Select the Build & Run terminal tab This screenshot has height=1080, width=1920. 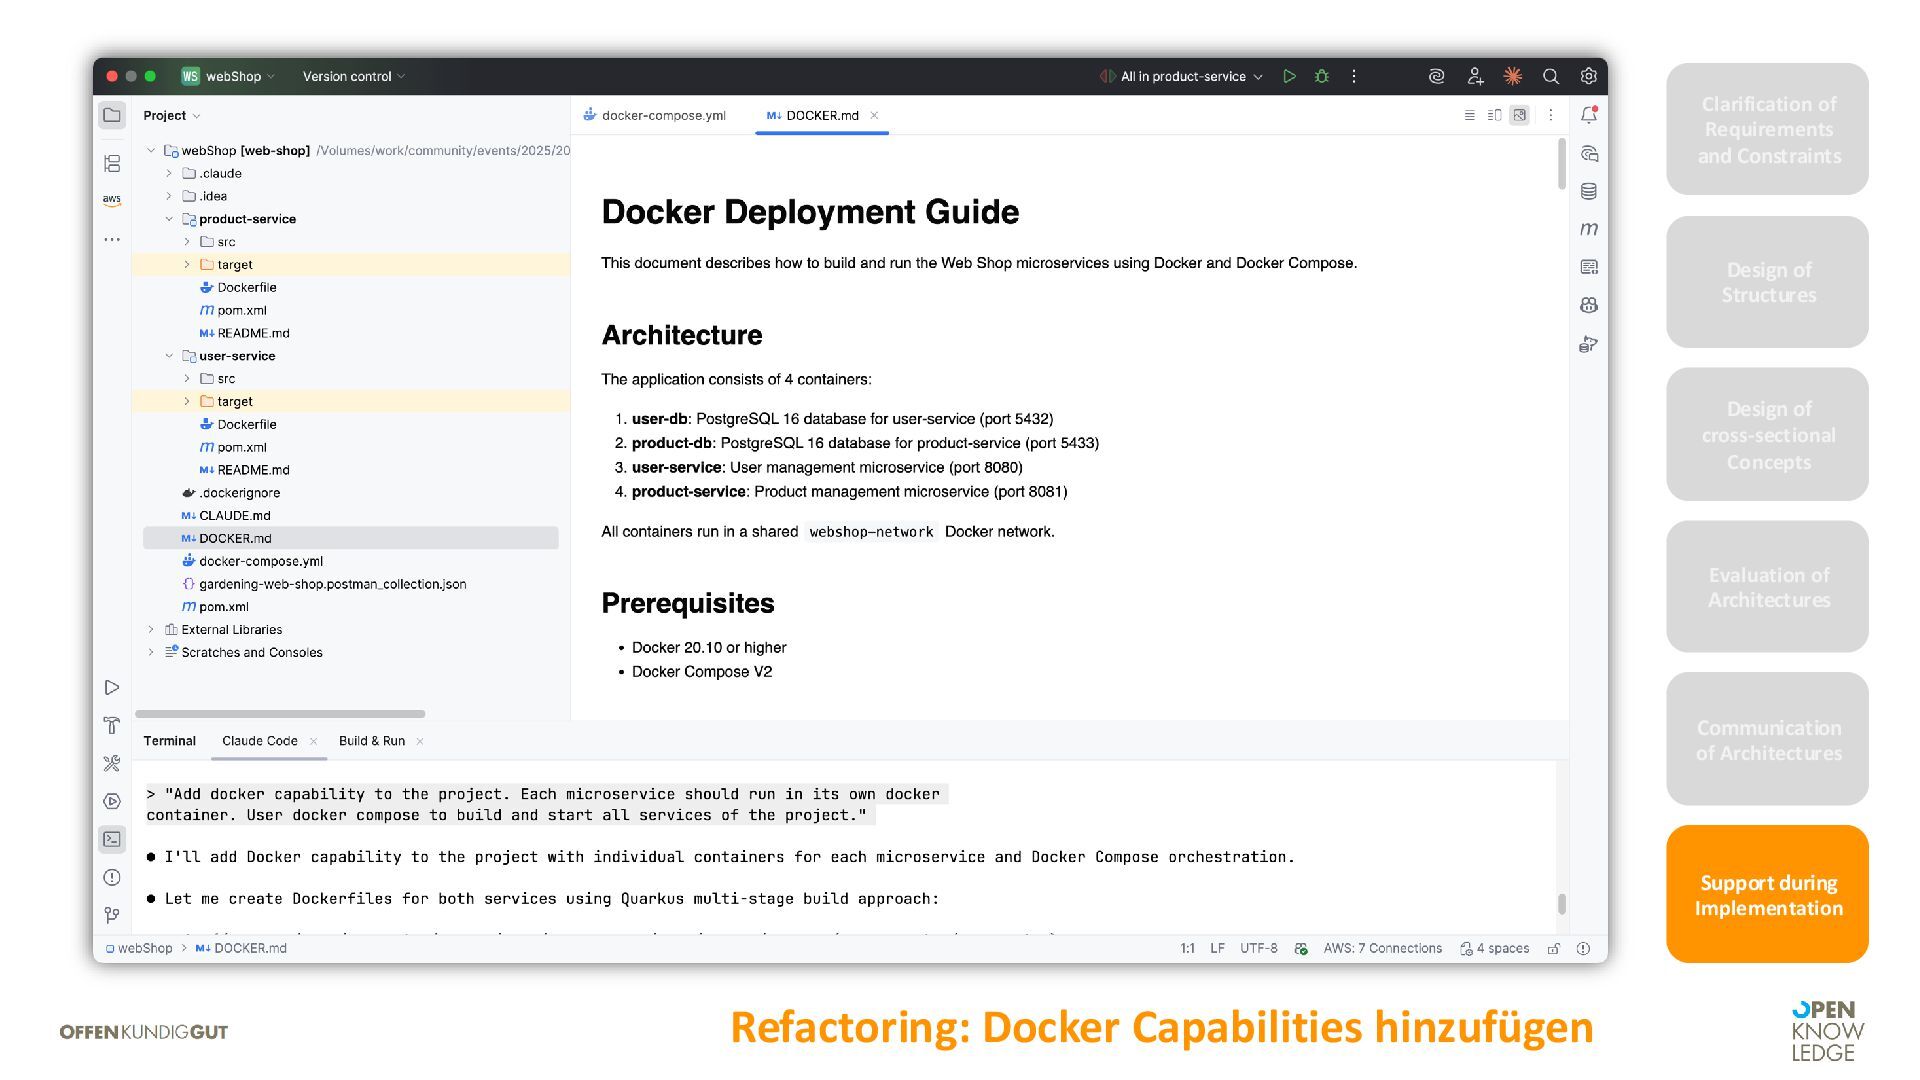371,741
